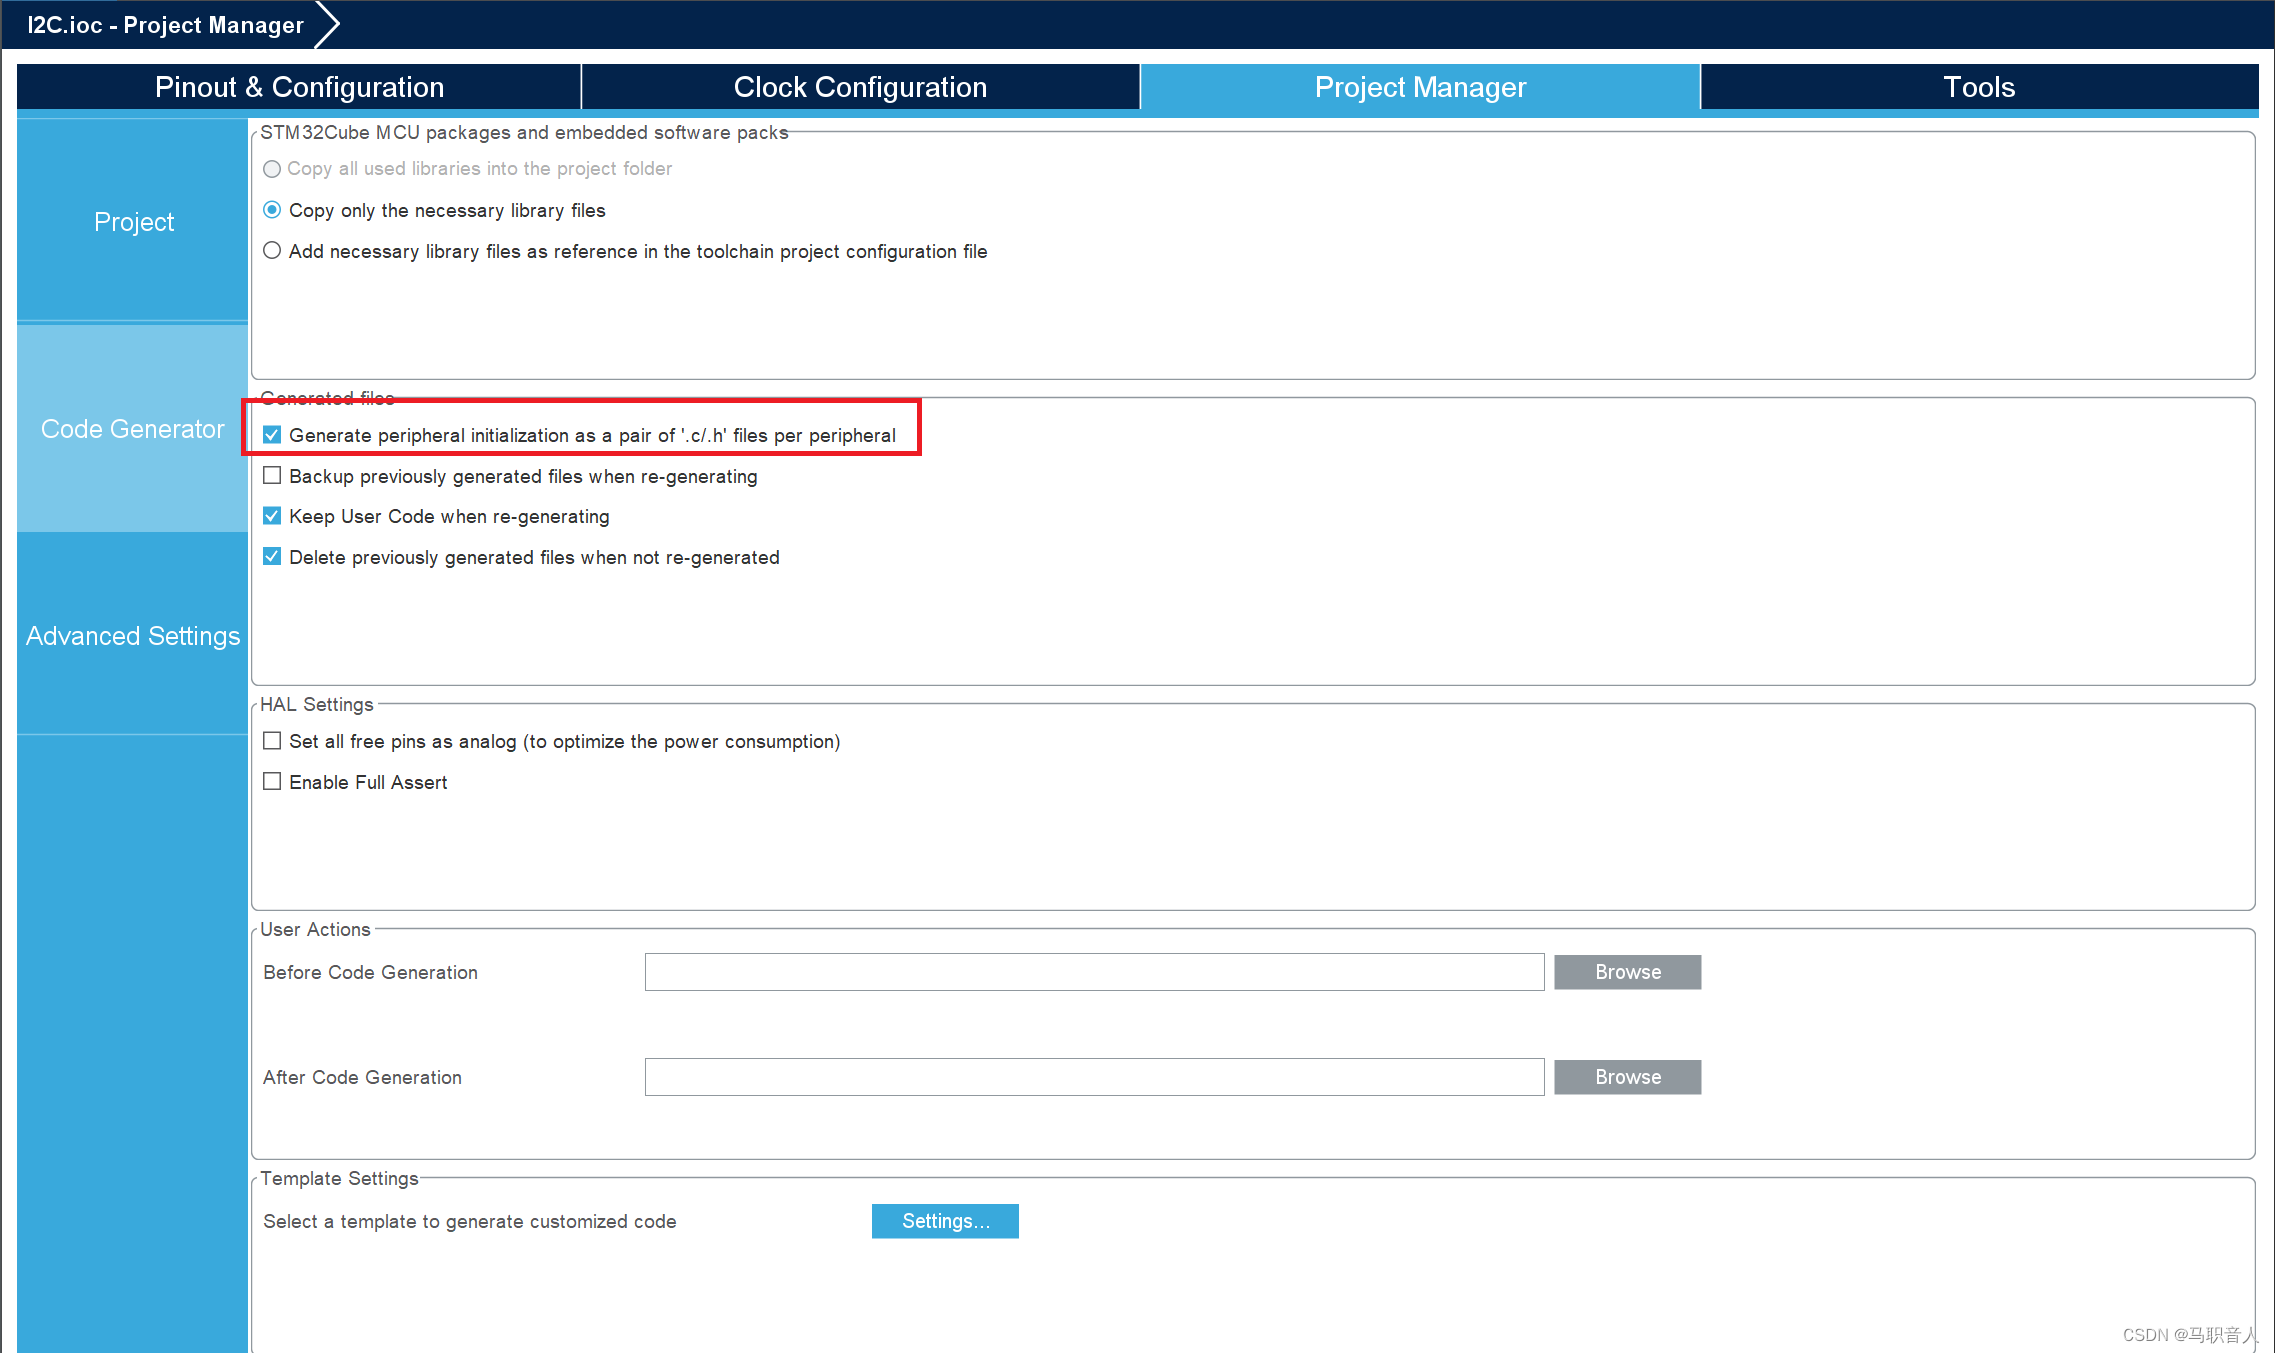Open the Project side section
2275x1353 pixels.
click(133, 221)
